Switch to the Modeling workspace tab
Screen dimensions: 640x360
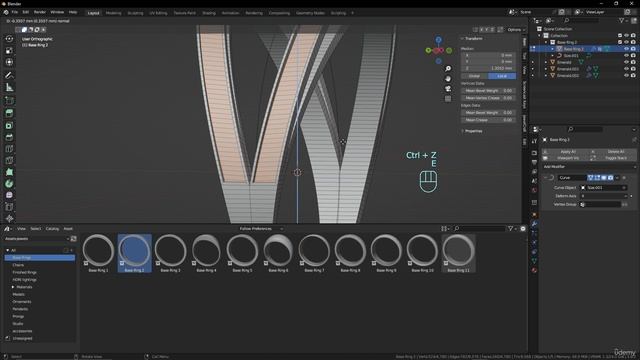pos(113,13)
